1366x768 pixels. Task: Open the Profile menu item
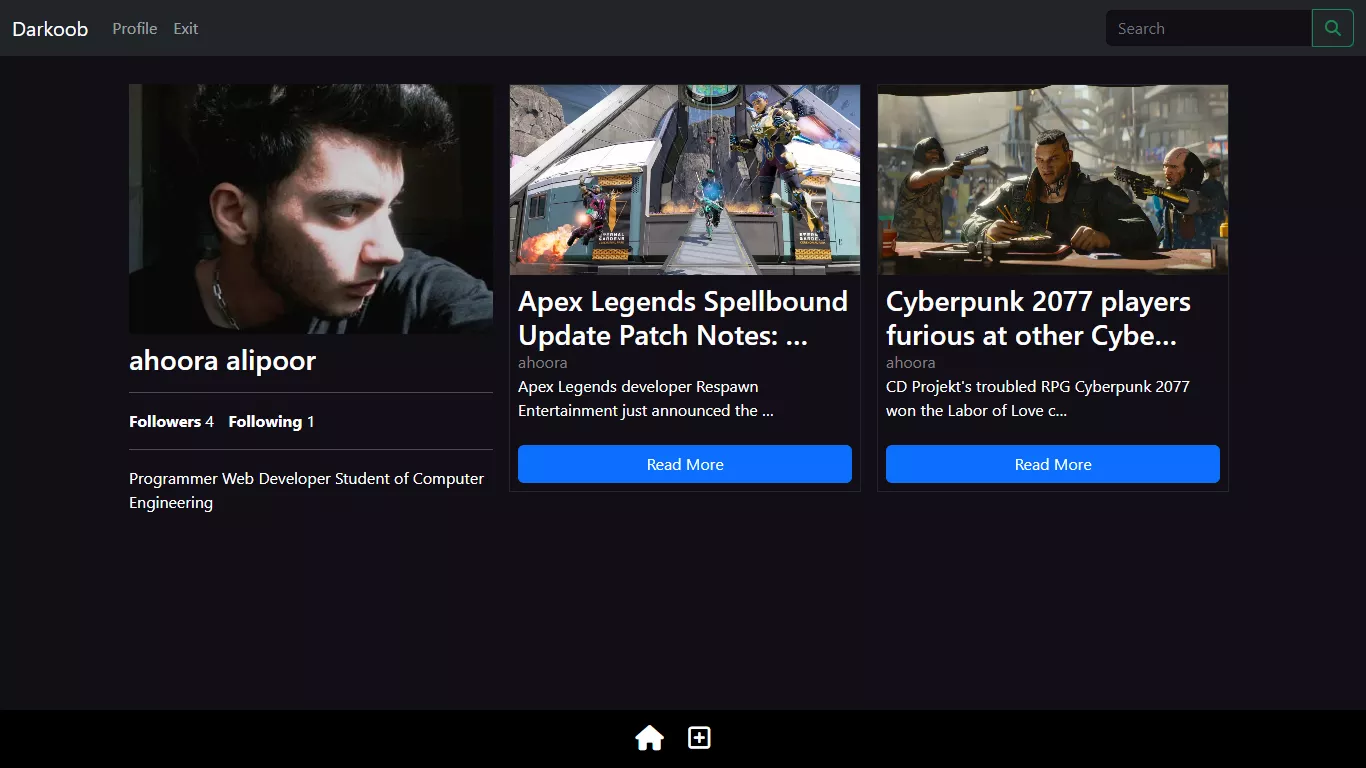[134, 28]
